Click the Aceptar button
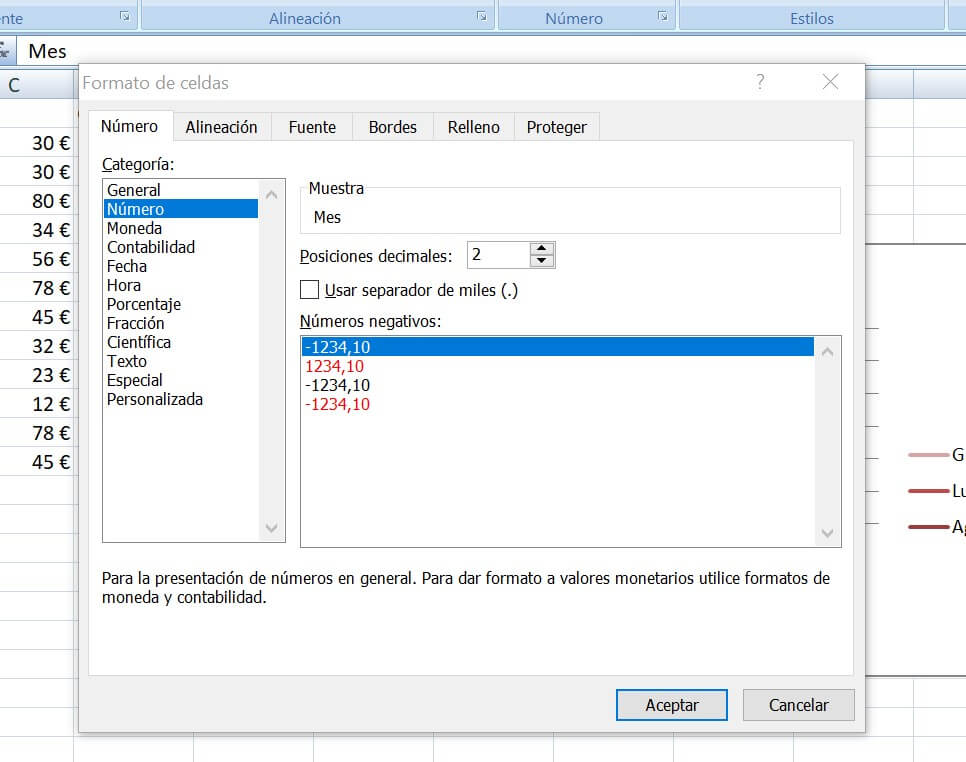Screen dimensions: 966x762 point(671,705)
